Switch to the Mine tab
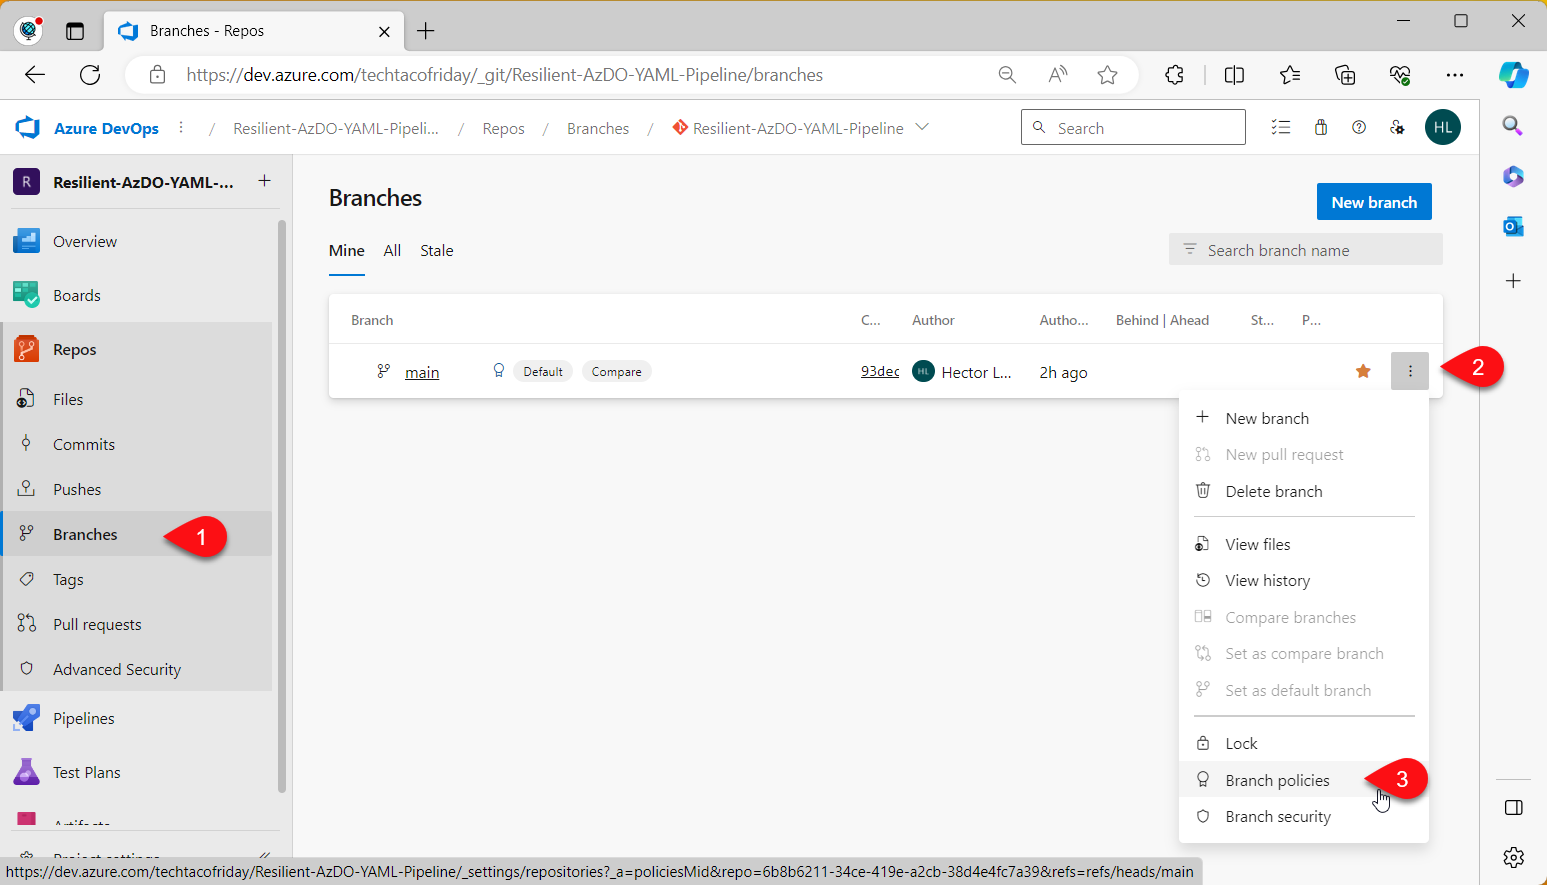Image resolution: width=1547 pixels, height=885 pixels. coord(347,250)
